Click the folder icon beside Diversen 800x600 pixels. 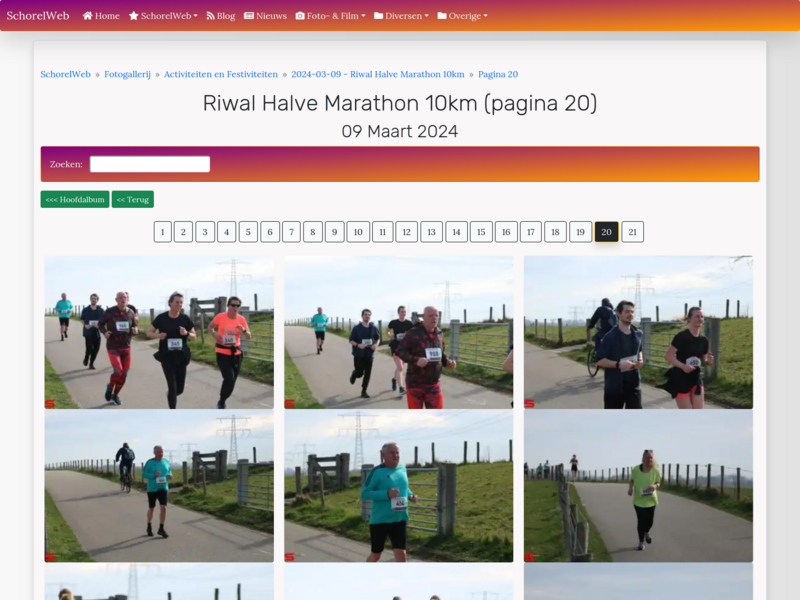coord(379,16)
